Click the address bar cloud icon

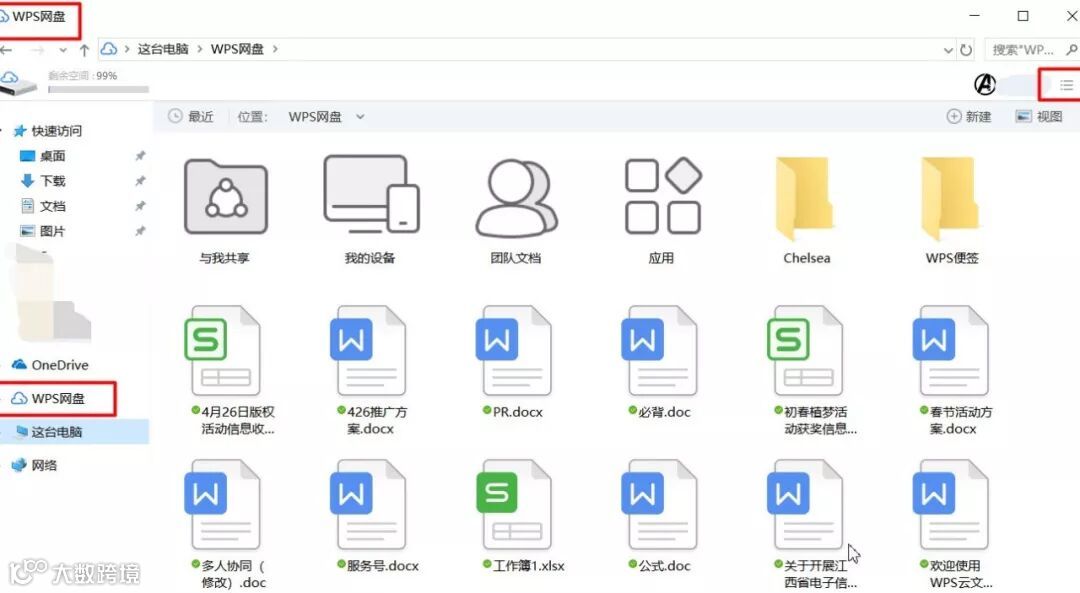click(109, 49)
